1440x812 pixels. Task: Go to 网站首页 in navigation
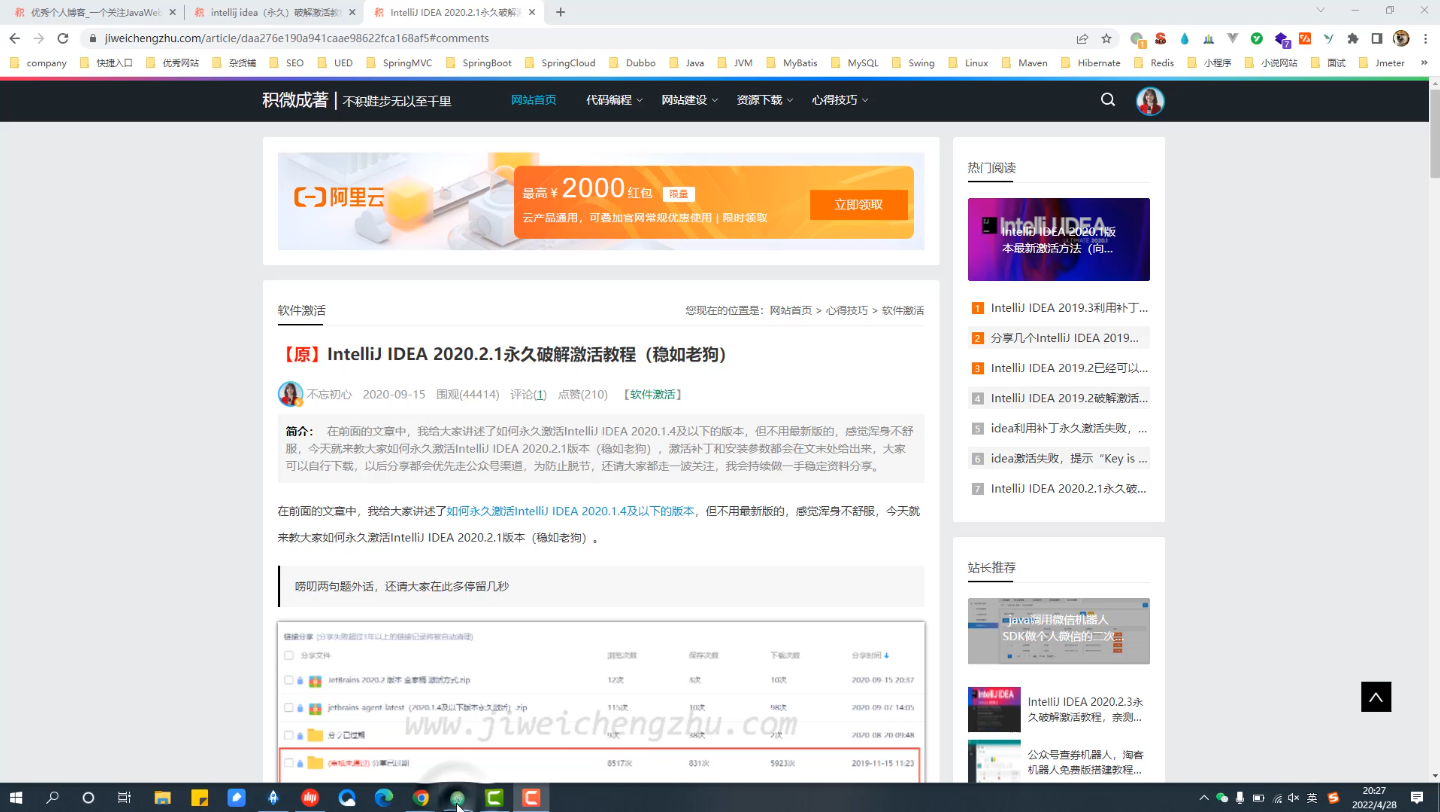(x=533, y=100)
